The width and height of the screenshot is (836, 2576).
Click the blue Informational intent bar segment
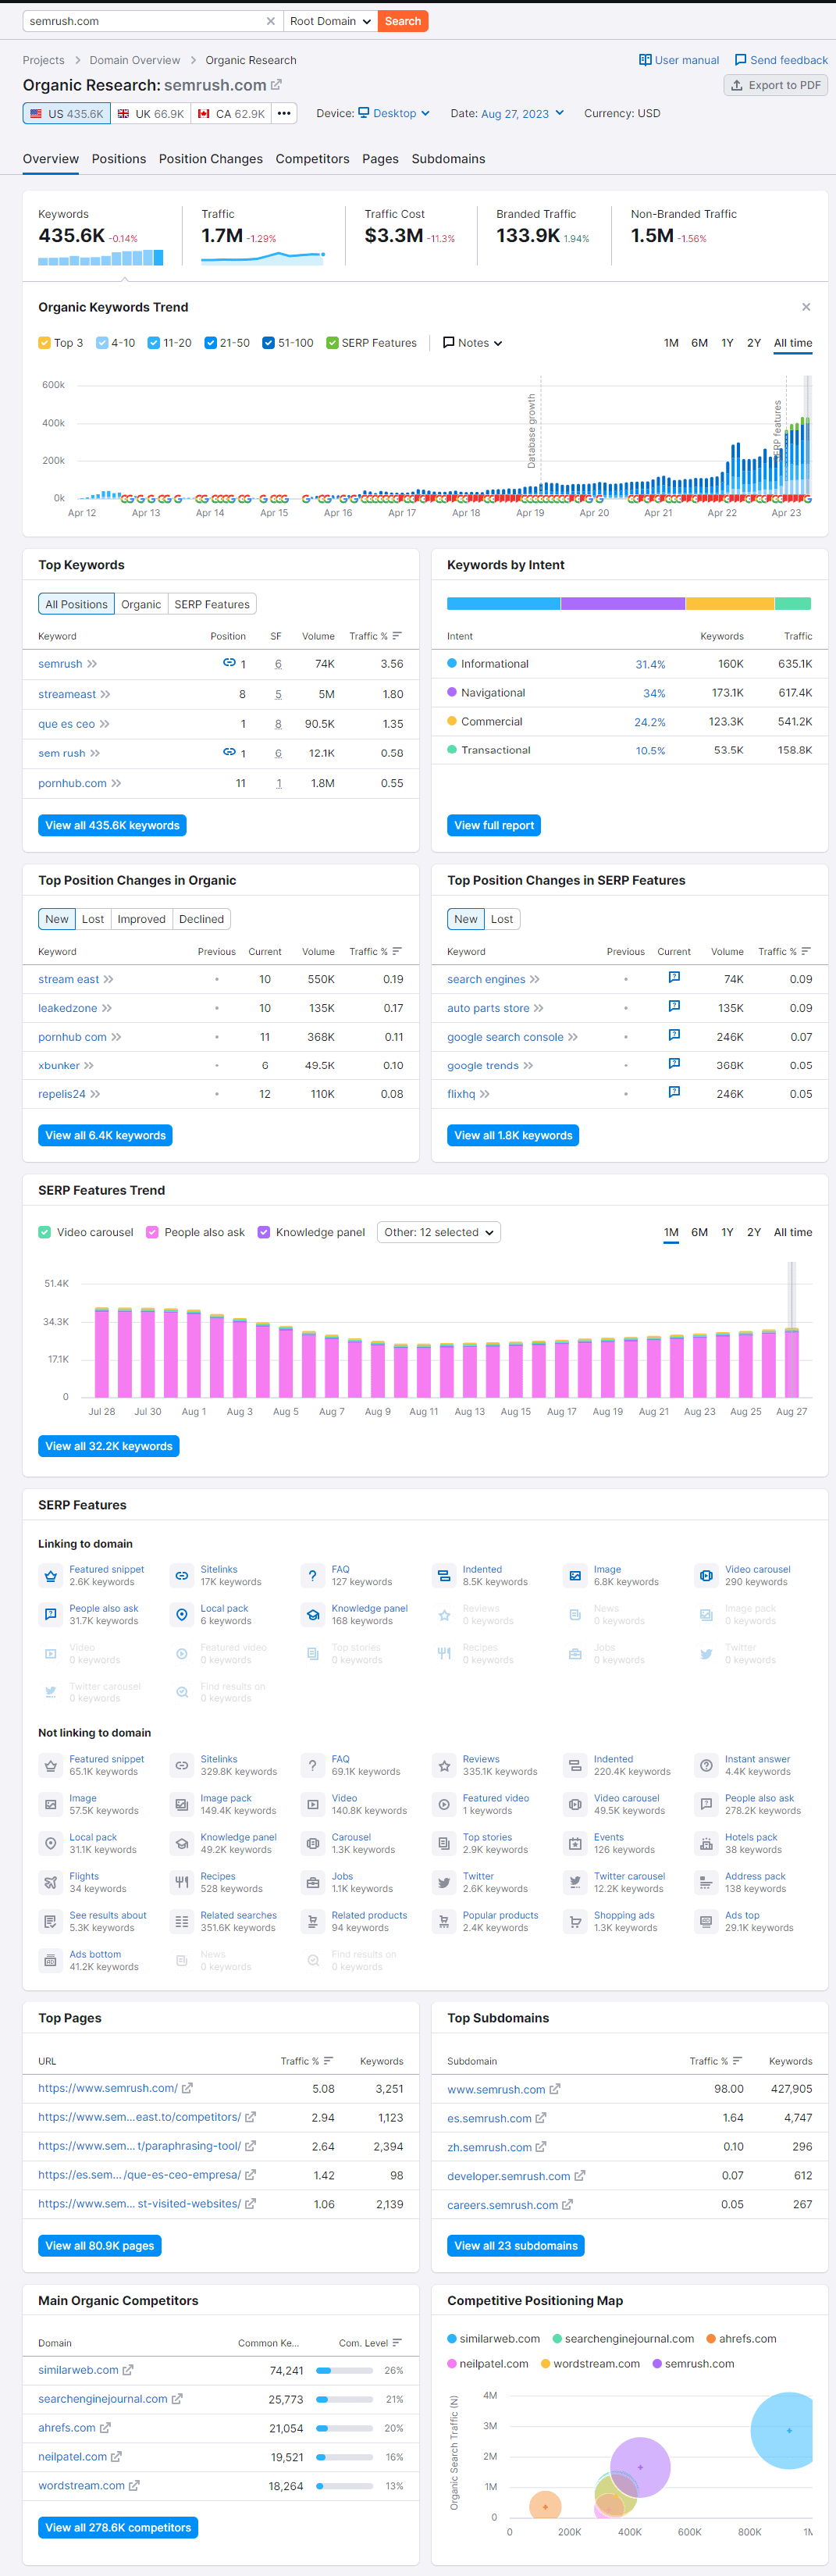(x=503, y=603)
